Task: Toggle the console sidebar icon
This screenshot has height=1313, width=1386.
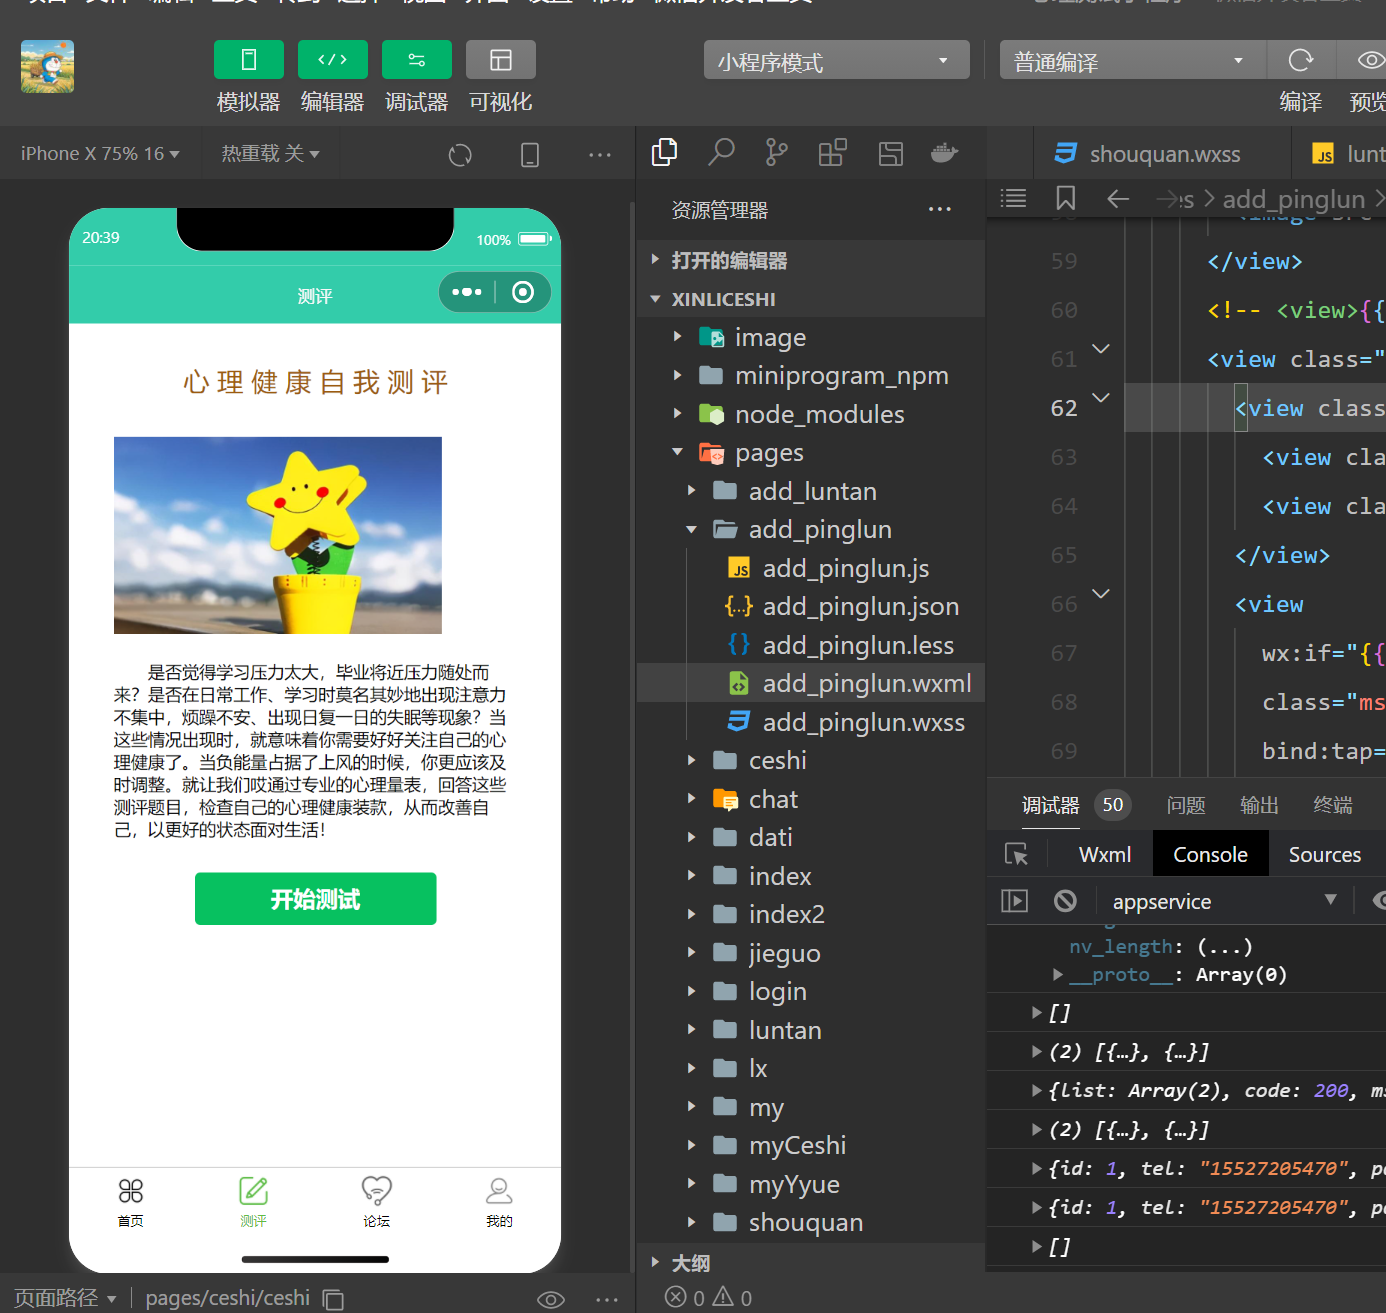Action: point(1014,901)
